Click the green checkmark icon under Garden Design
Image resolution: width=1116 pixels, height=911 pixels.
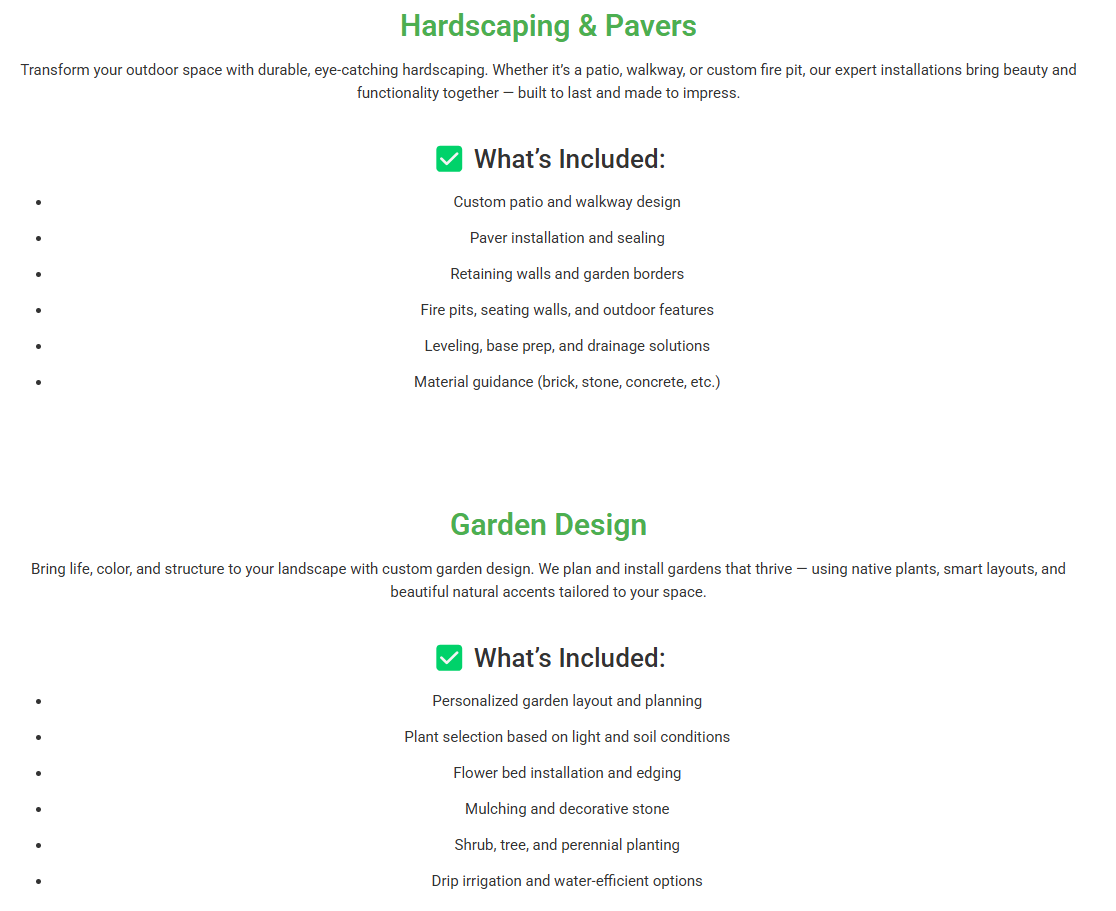tap(449, 658)
